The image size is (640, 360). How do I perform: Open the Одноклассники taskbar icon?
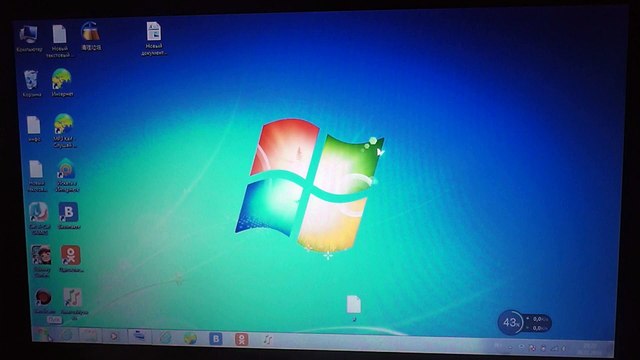click(241, 339)
